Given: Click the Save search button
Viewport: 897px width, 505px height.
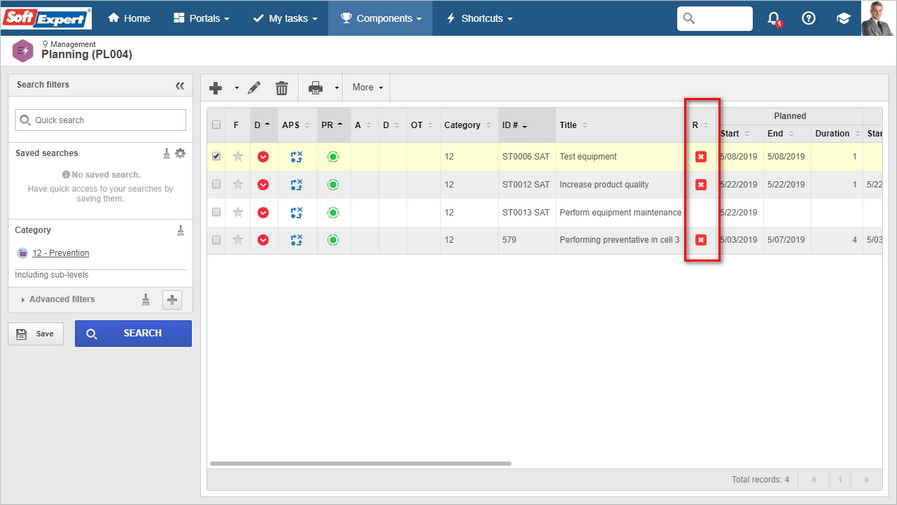Looking at the screenshot, I should [x=35, y=334].
